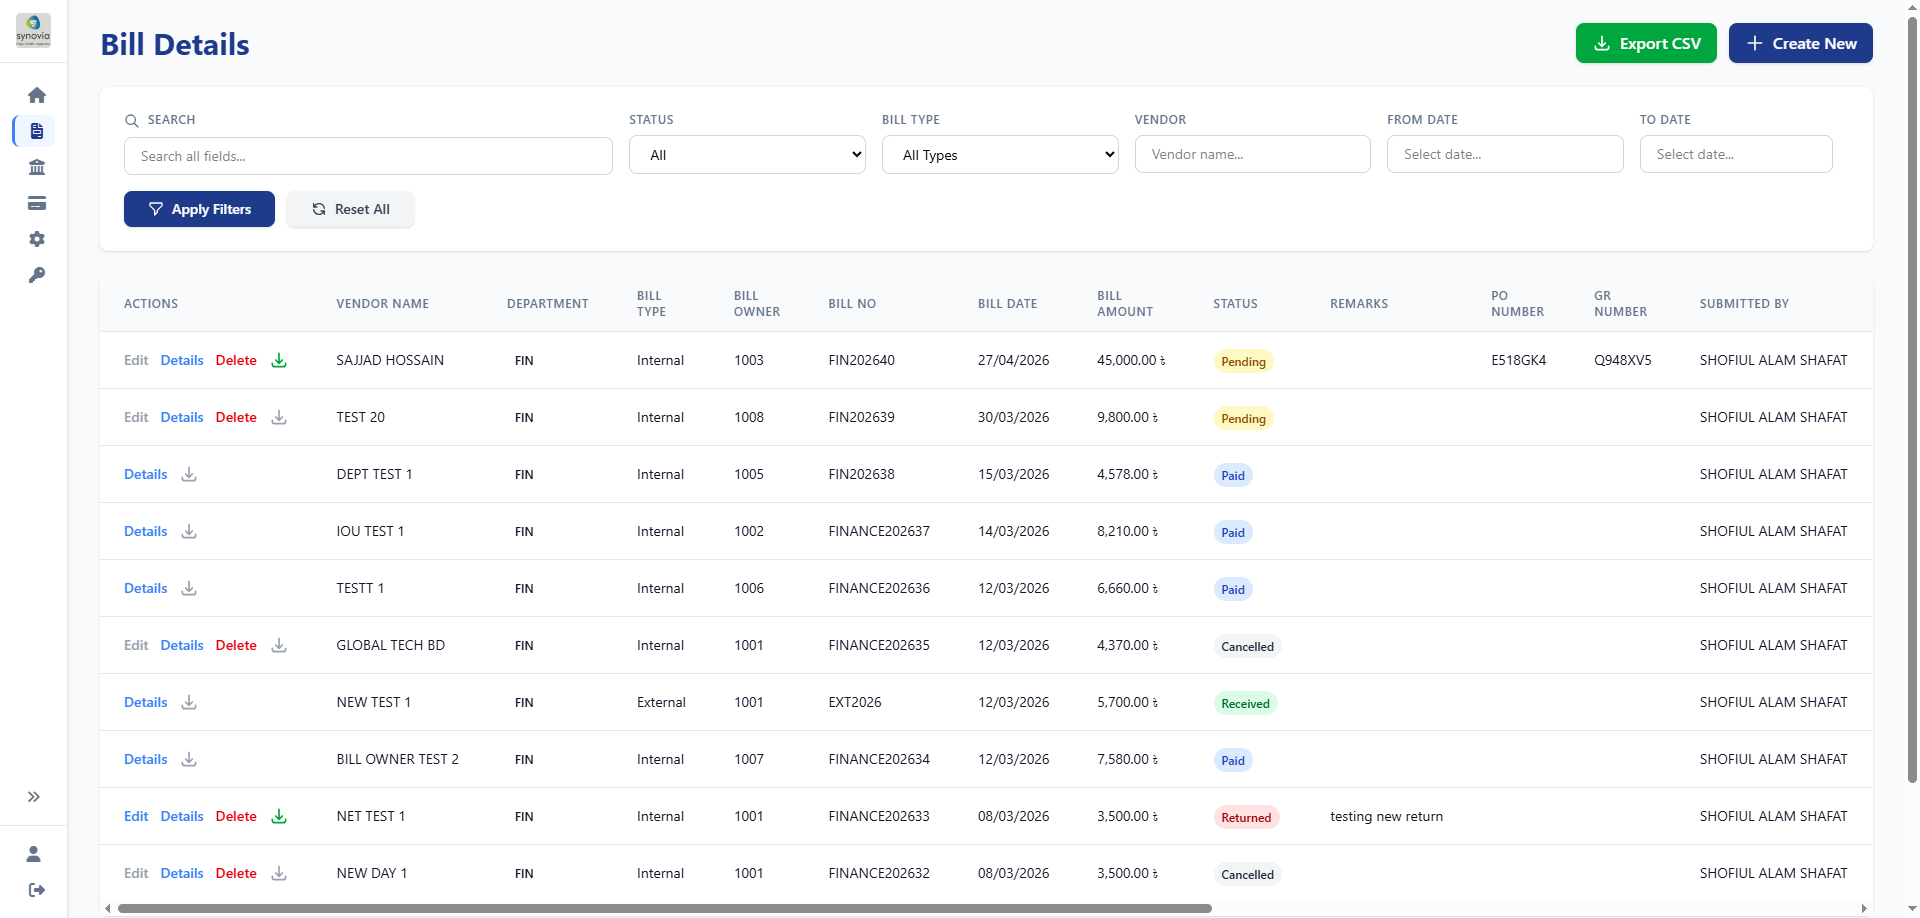Open the To Date picker field
This screenshot has width=1920, height=918.
1736,154
